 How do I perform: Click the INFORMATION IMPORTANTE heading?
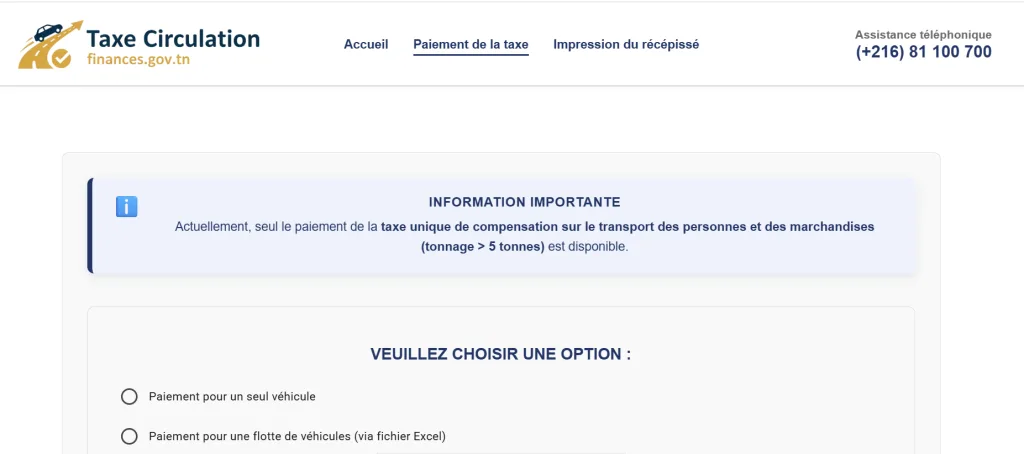[x=525, y=202]
